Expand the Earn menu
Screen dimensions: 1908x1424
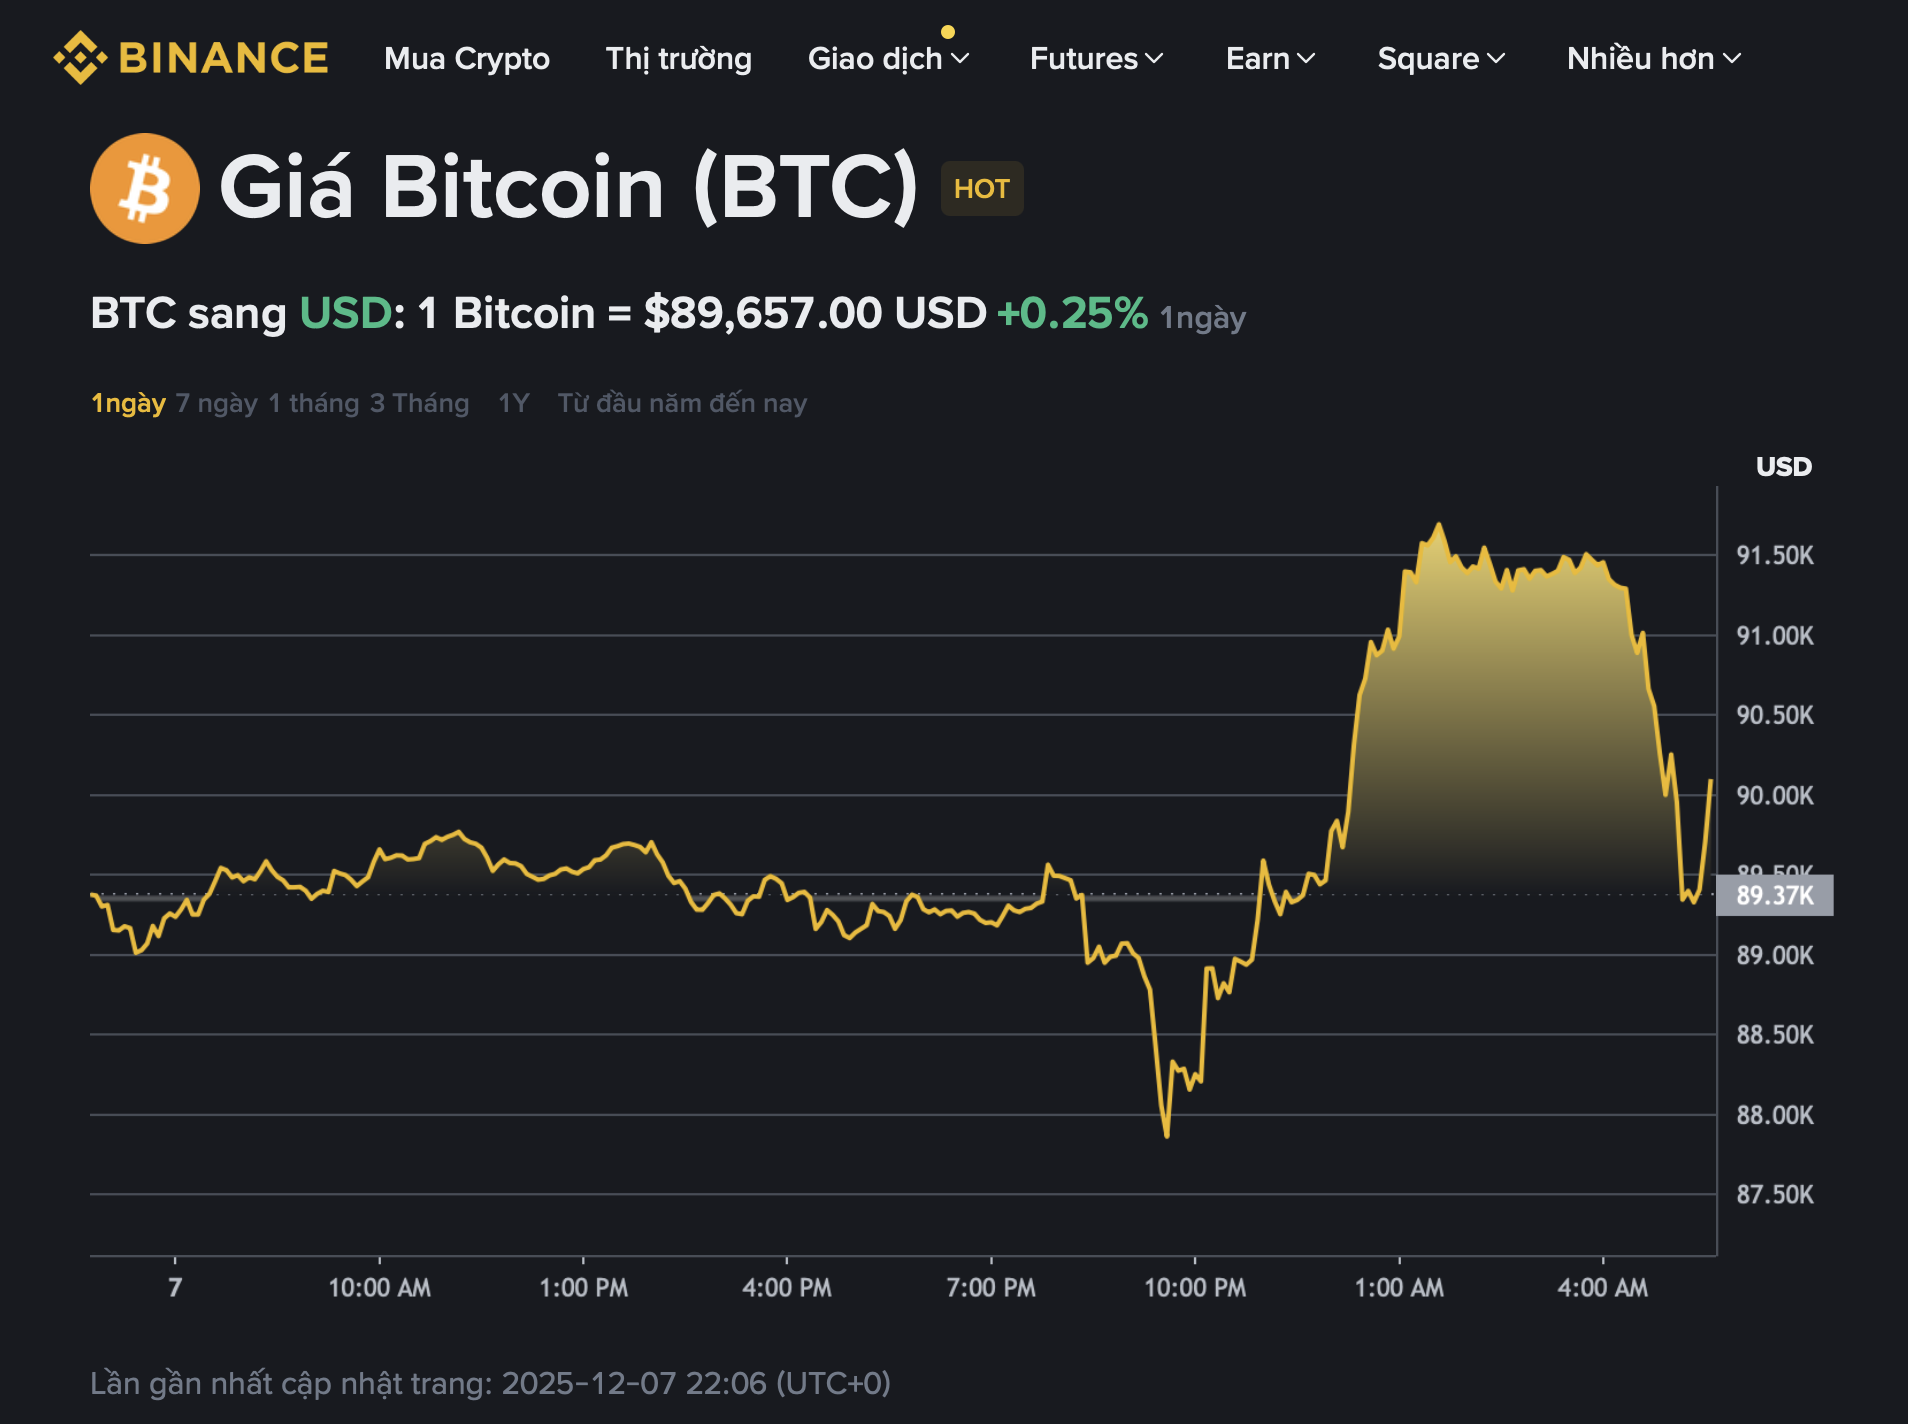[1270, 59]
